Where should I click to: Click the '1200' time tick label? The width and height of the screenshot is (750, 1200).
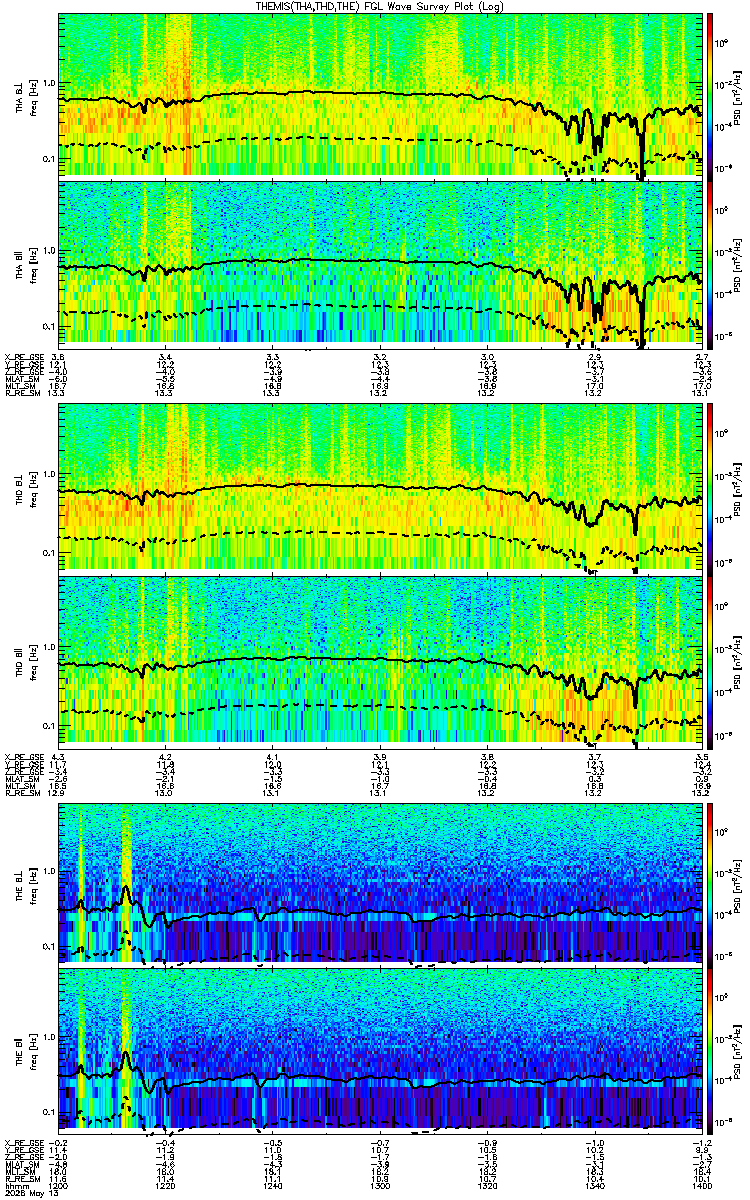(x=59, y=1184)
